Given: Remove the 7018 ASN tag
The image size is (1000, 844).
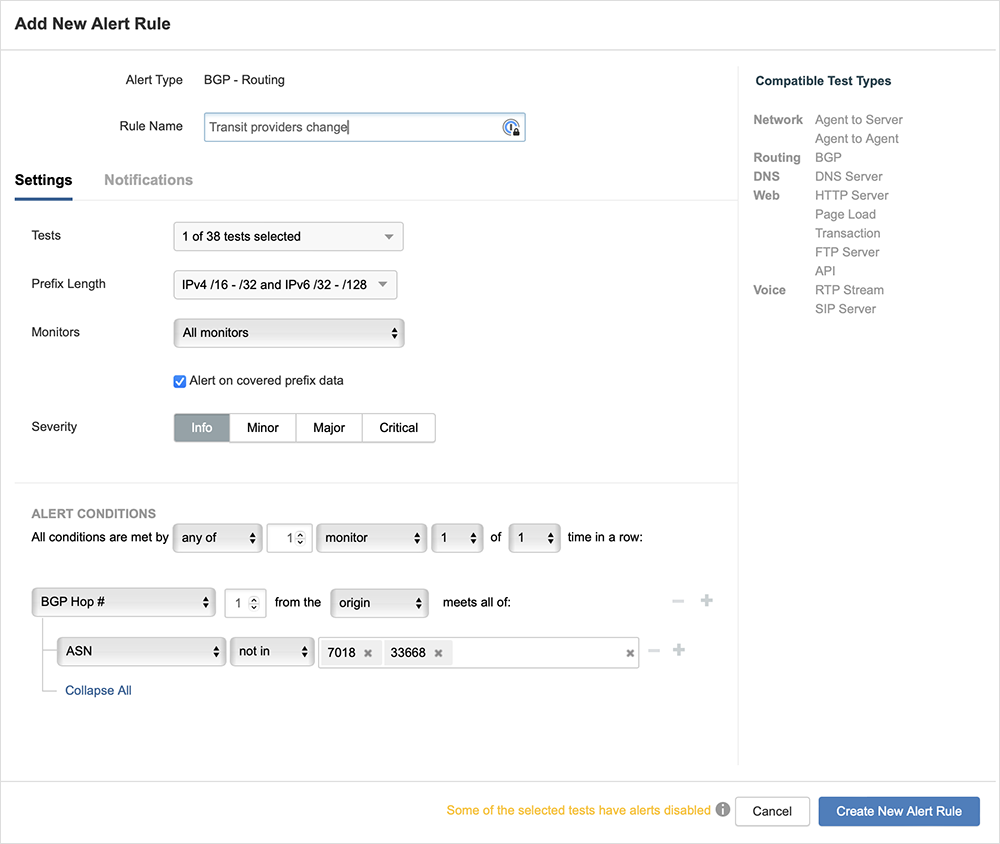Looking at the screenshot, I should tap(370, 652).
